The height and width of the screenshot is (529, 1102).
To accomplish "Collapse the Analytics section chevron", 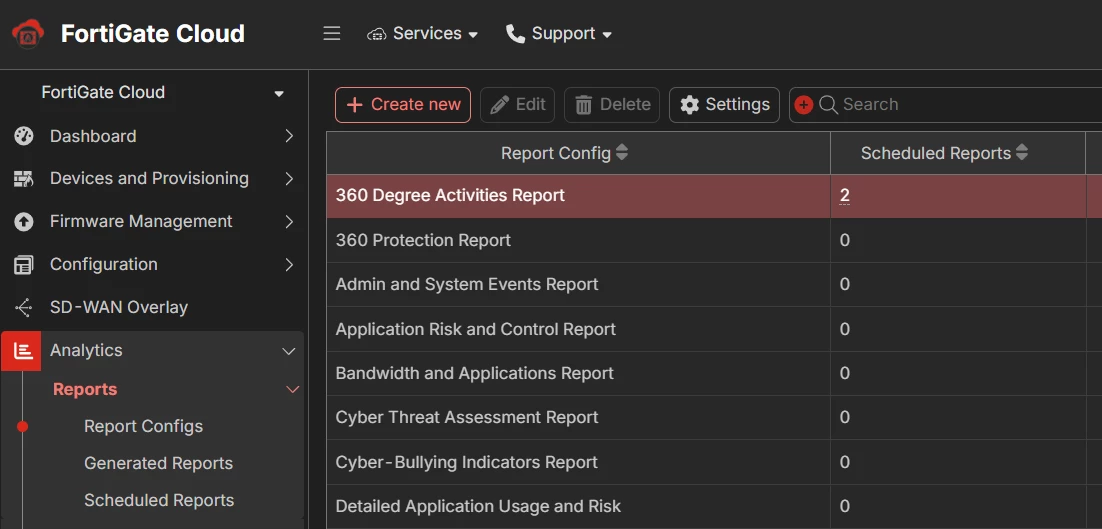I will pos(289,351).
